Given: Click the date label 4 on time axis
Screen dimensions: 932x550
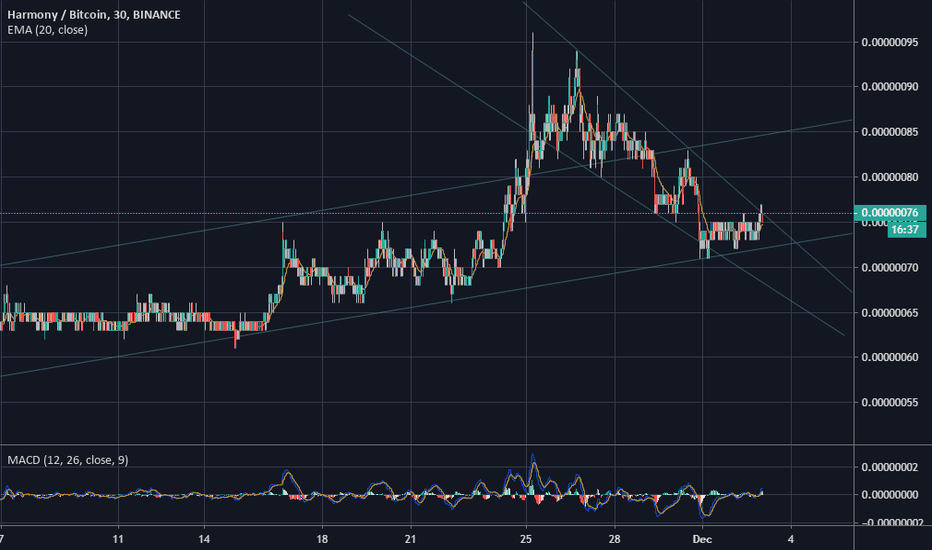Looking at the screenshot, I should (x=791, y=539).
